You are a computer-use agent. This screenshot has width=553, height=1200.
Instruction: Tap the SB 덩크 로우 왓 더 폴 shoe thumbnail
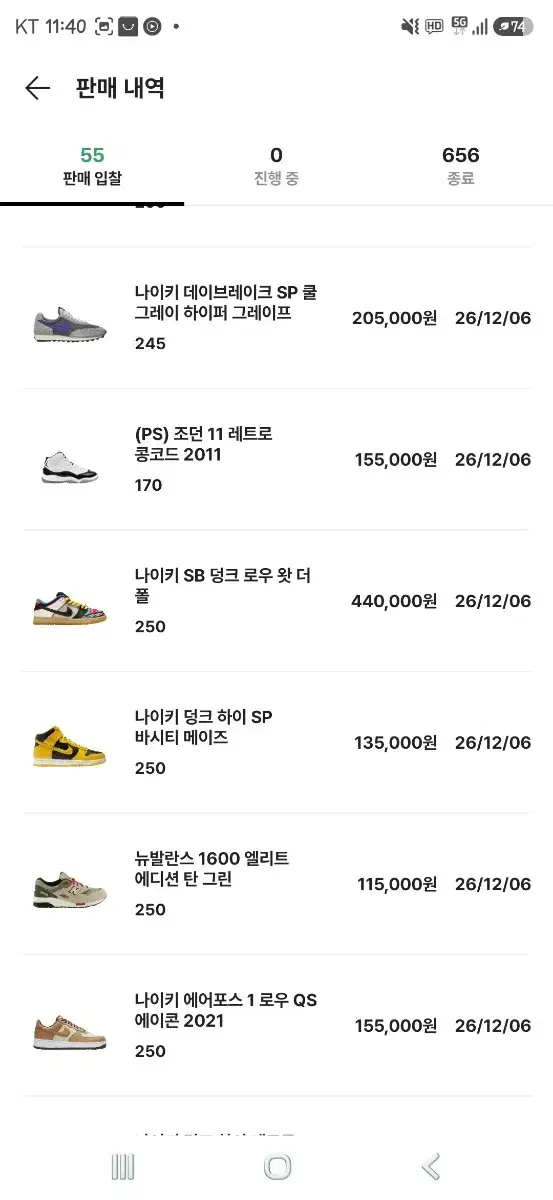[x=69, y=602]
